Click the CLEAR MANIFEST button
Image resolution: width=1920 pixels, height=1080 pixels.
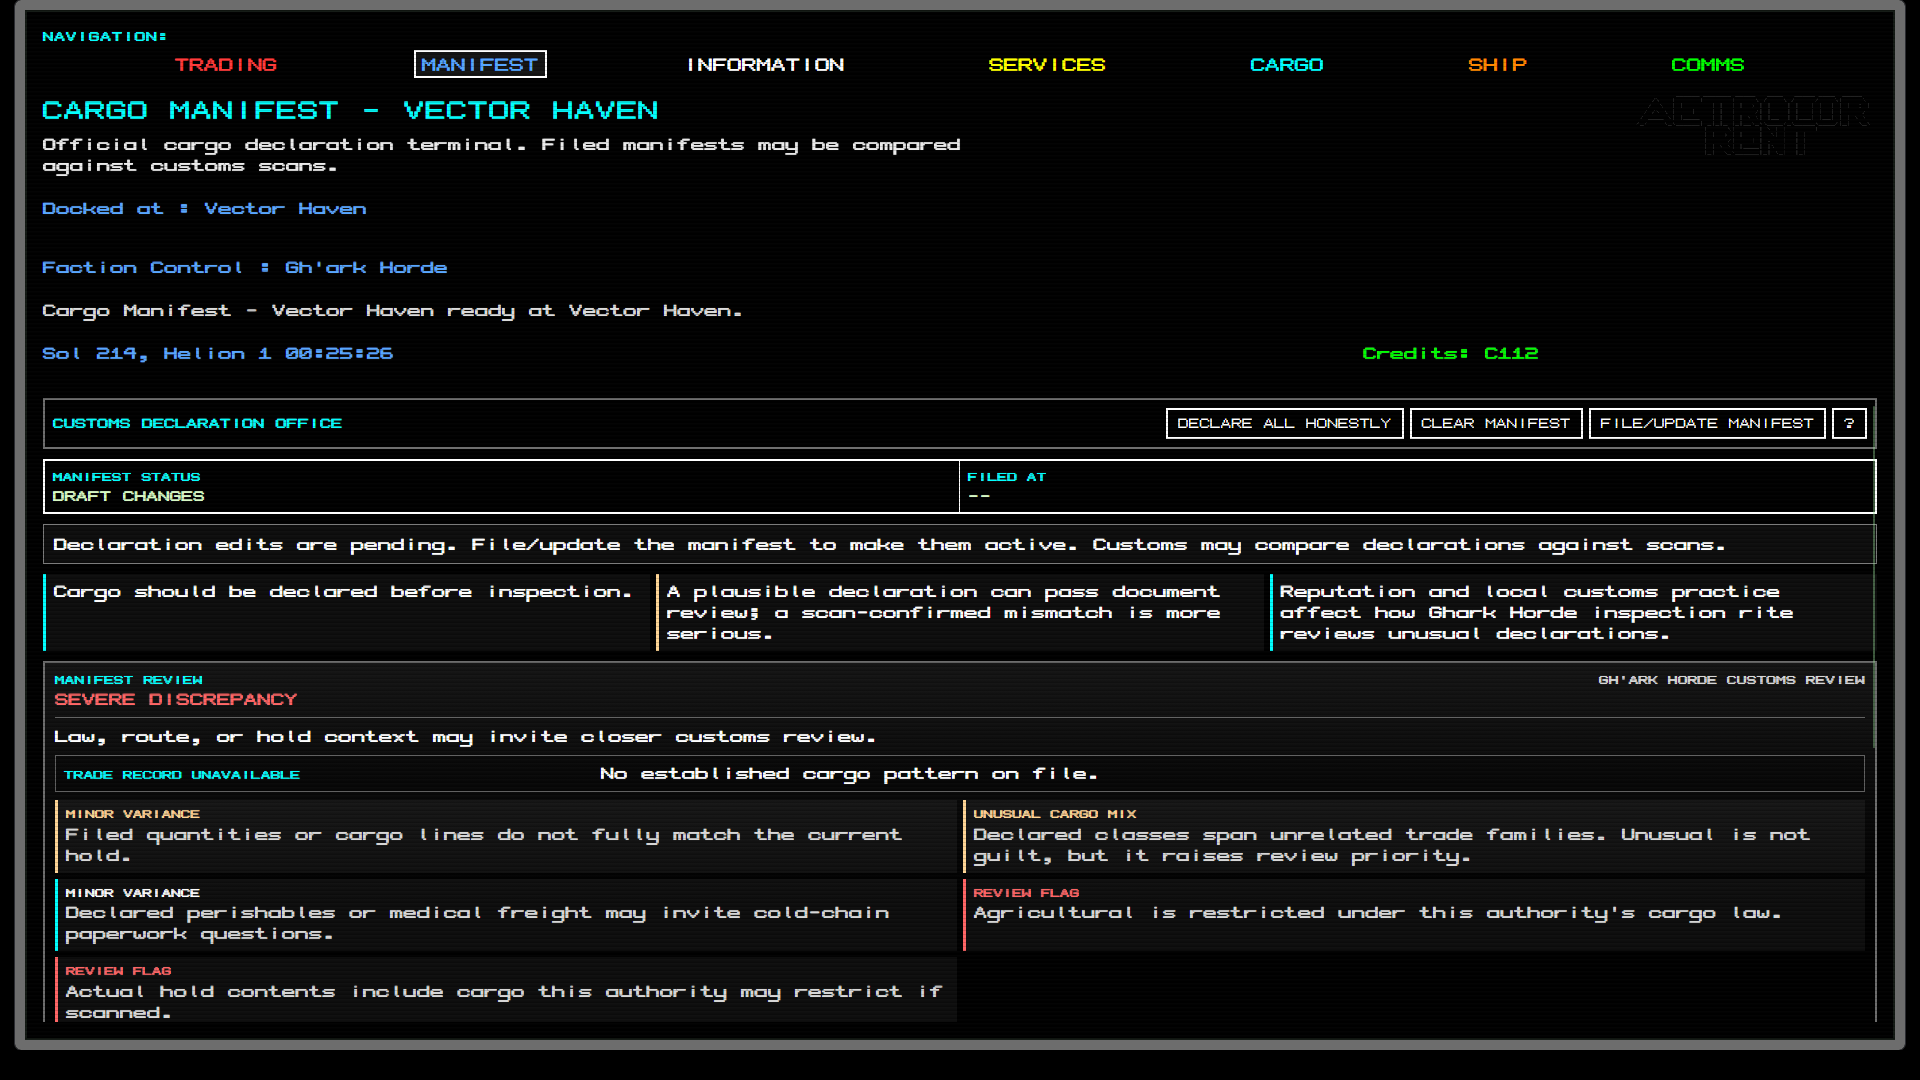[x=1495, y=423]
